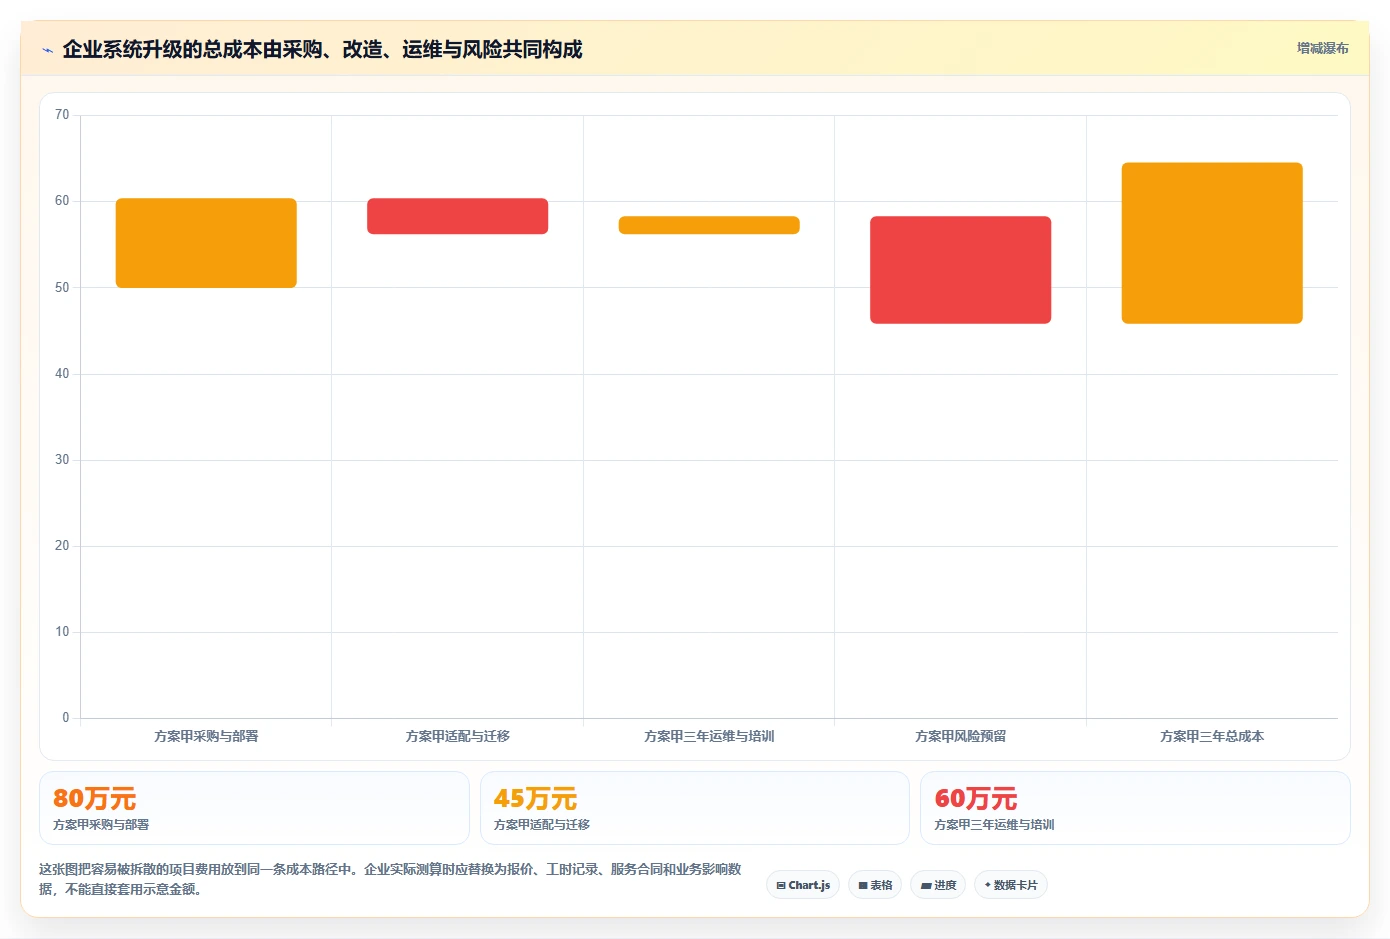Click the 进度 tag chip
The image size is (1390, 939).
pos(938,885)
